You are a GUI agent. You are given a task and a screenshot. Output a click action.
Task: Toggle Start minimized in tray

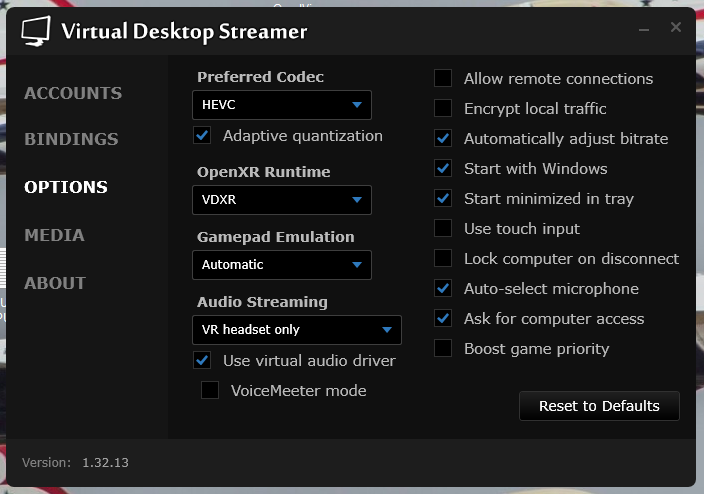[x=443, y=198]
